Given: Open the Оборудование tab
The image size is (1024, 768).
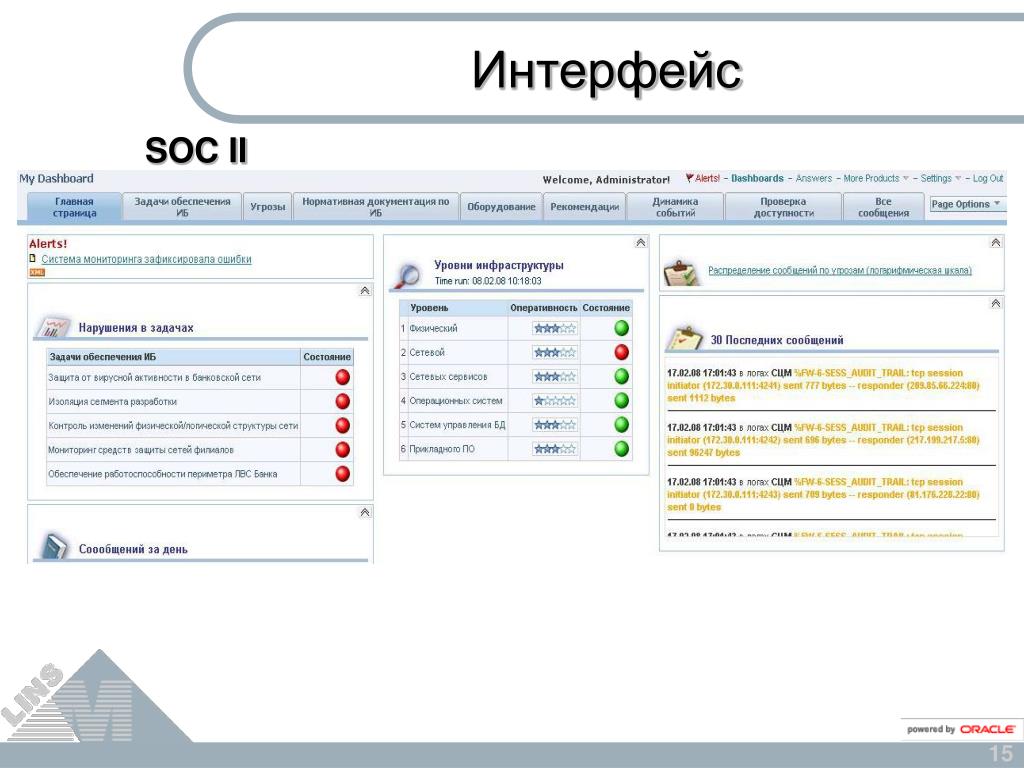Looking at the screenshot, I should [501, 207].
